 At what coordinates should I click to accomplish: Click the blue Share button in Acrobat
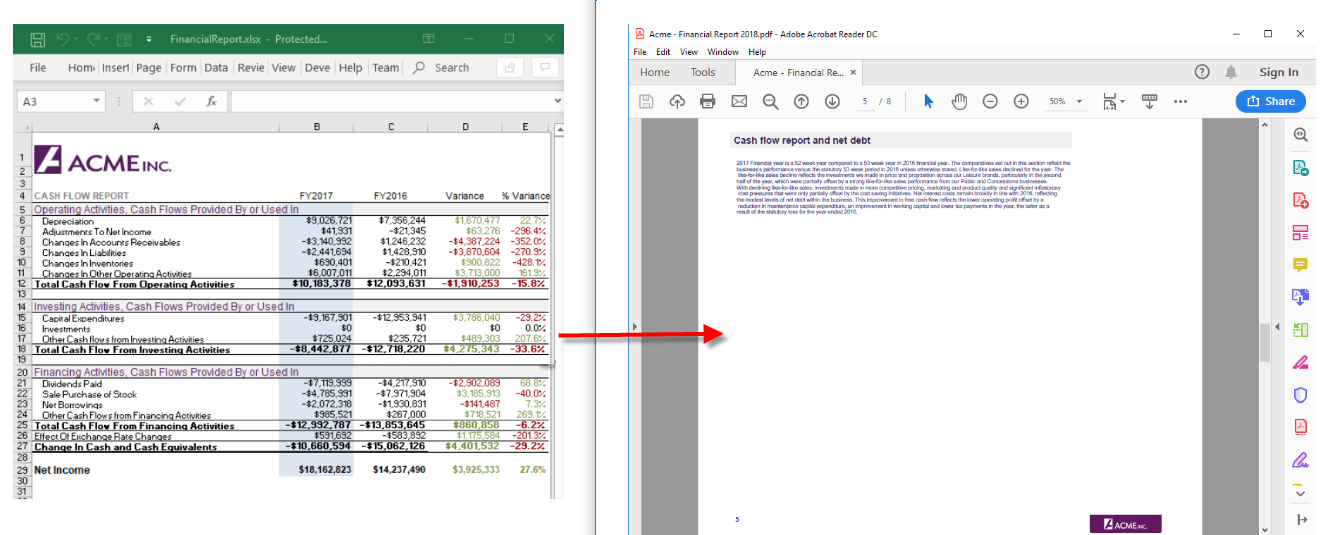click(1270, 101)
